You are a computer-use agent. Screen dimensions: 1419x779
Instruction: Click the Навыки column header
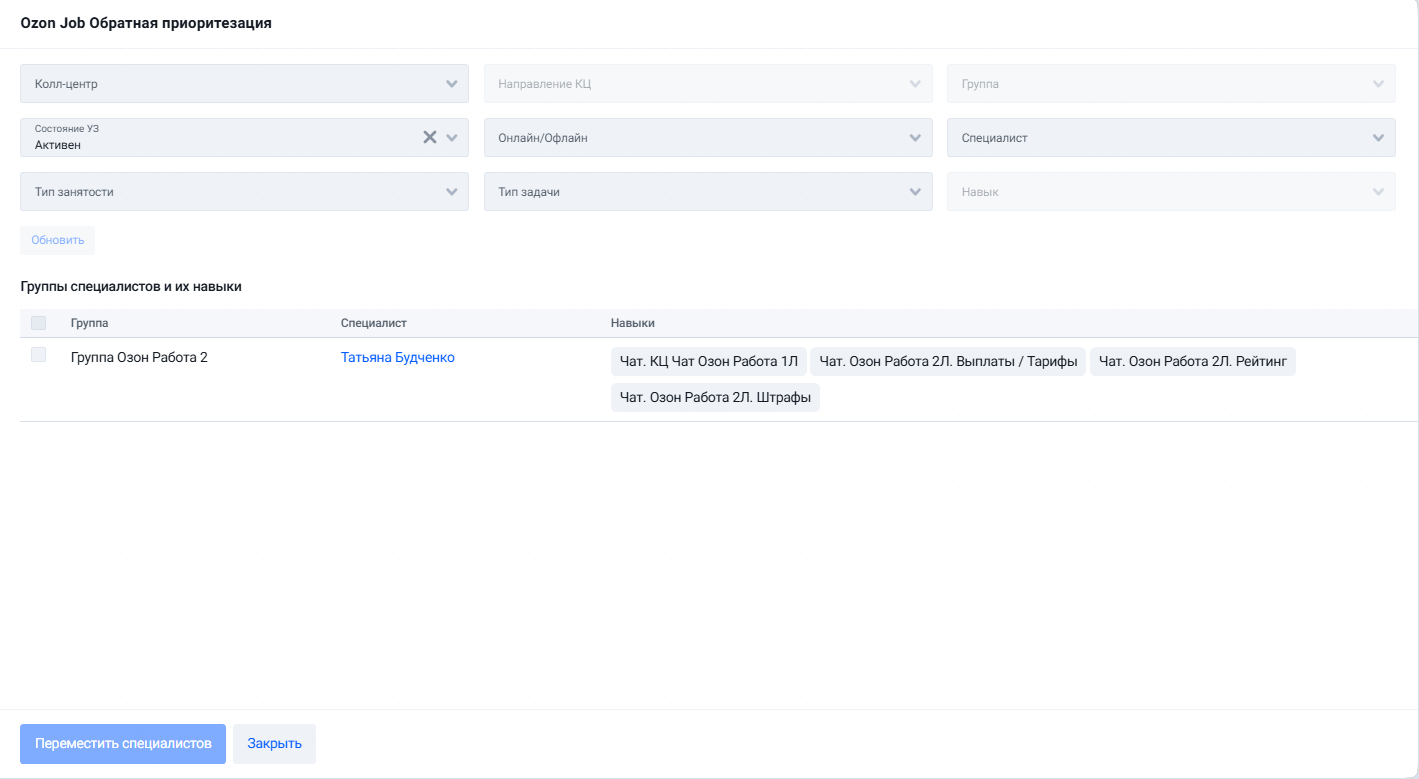(x=633, y=323)
